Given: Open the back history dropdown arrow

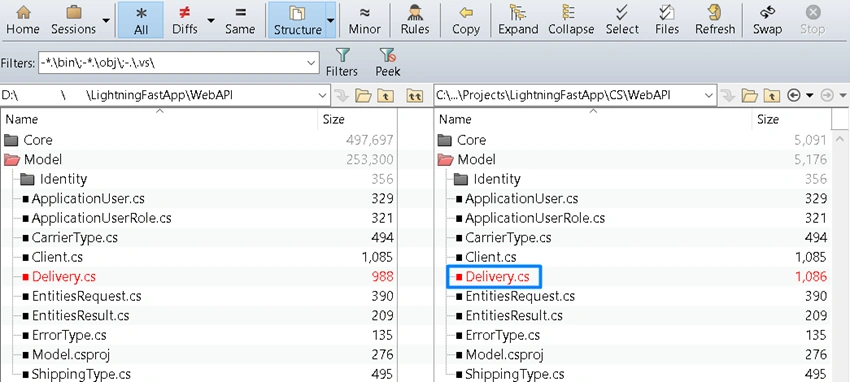Looking at the screenshot, I should pos(810,96).
